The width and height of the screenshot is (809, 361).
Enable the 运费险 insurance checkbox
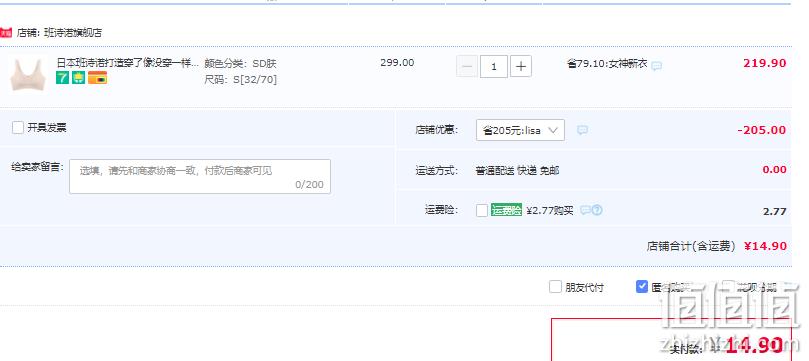[x=482, y=210]
